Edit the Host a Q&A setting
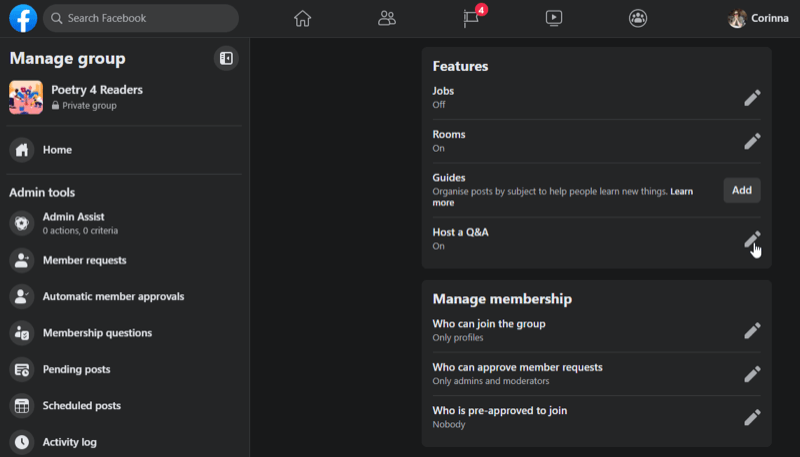800x457 pixels. (752, 239)
